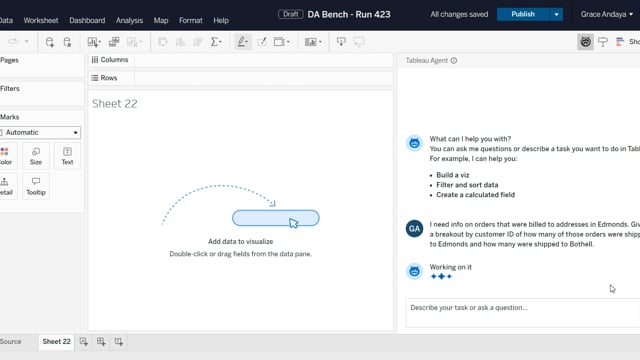Click the Color button on Marks card
This screenshot has height=360, width=640.
tap(5, 156)
